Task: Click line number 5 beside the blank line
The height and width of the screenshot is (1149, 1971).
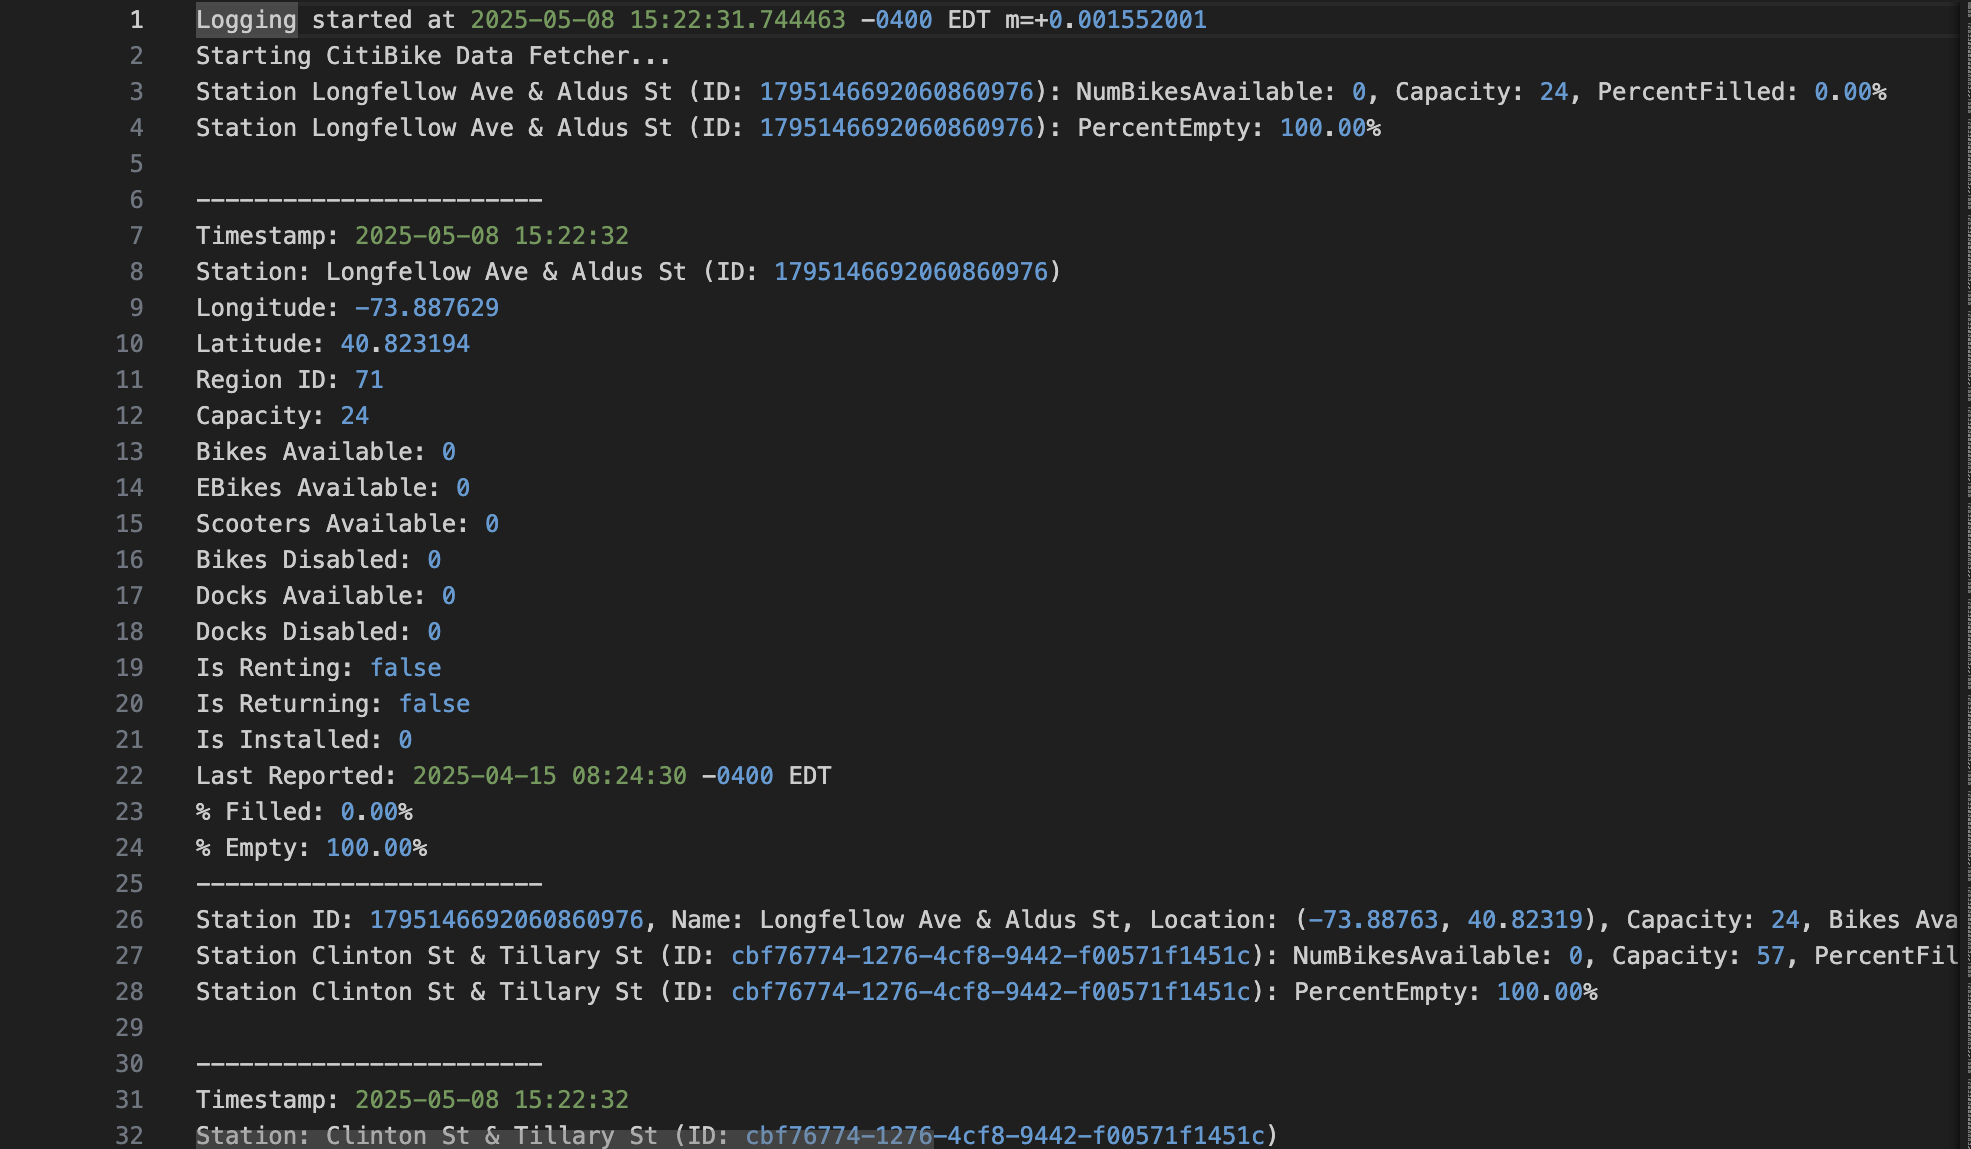Action: 136,164
